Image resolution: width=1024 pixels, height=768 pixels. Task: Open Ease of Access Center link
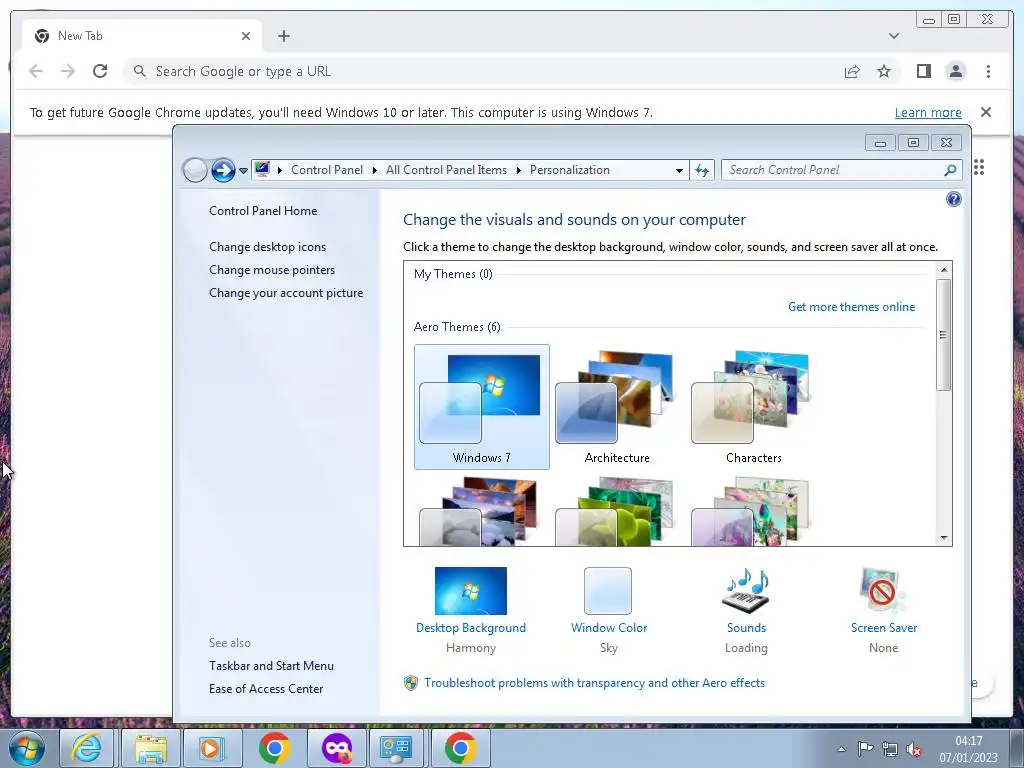(266, 689)
